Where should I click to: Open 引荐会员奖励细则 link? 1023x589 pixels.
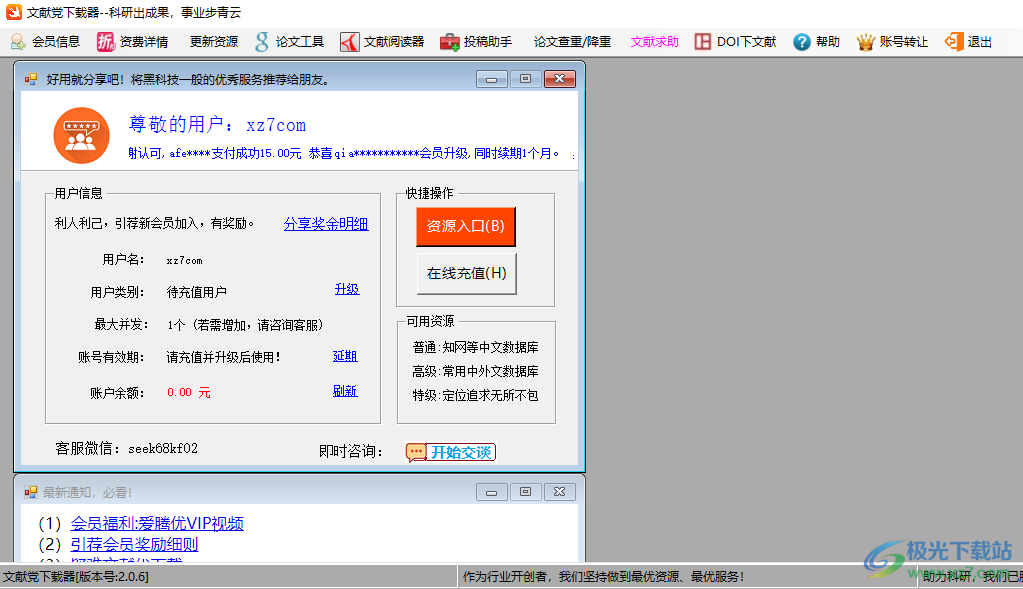pyautogui.click(x=134, y=544)
